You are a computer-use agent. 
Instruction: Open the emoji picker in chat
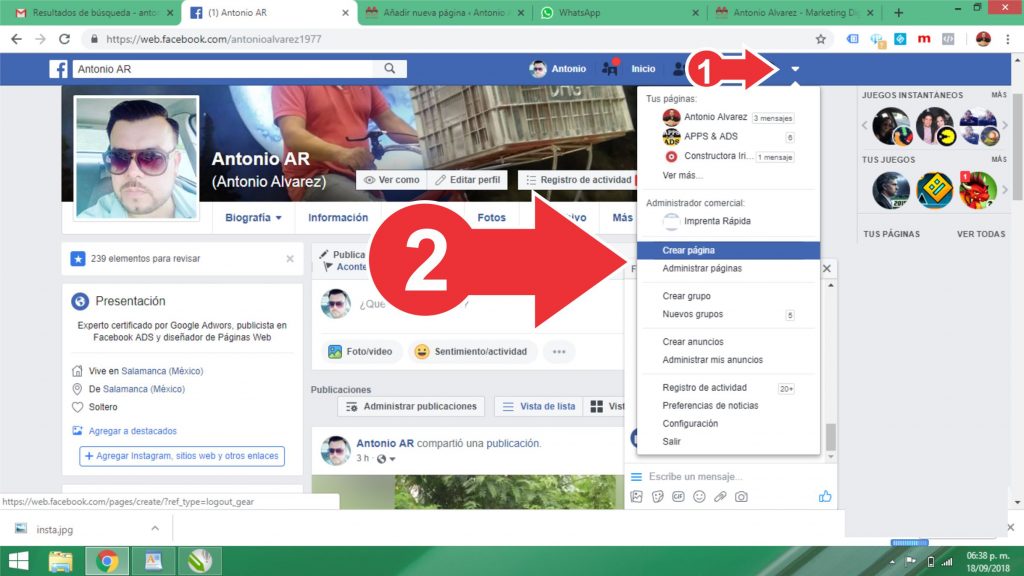pos(699,497)
